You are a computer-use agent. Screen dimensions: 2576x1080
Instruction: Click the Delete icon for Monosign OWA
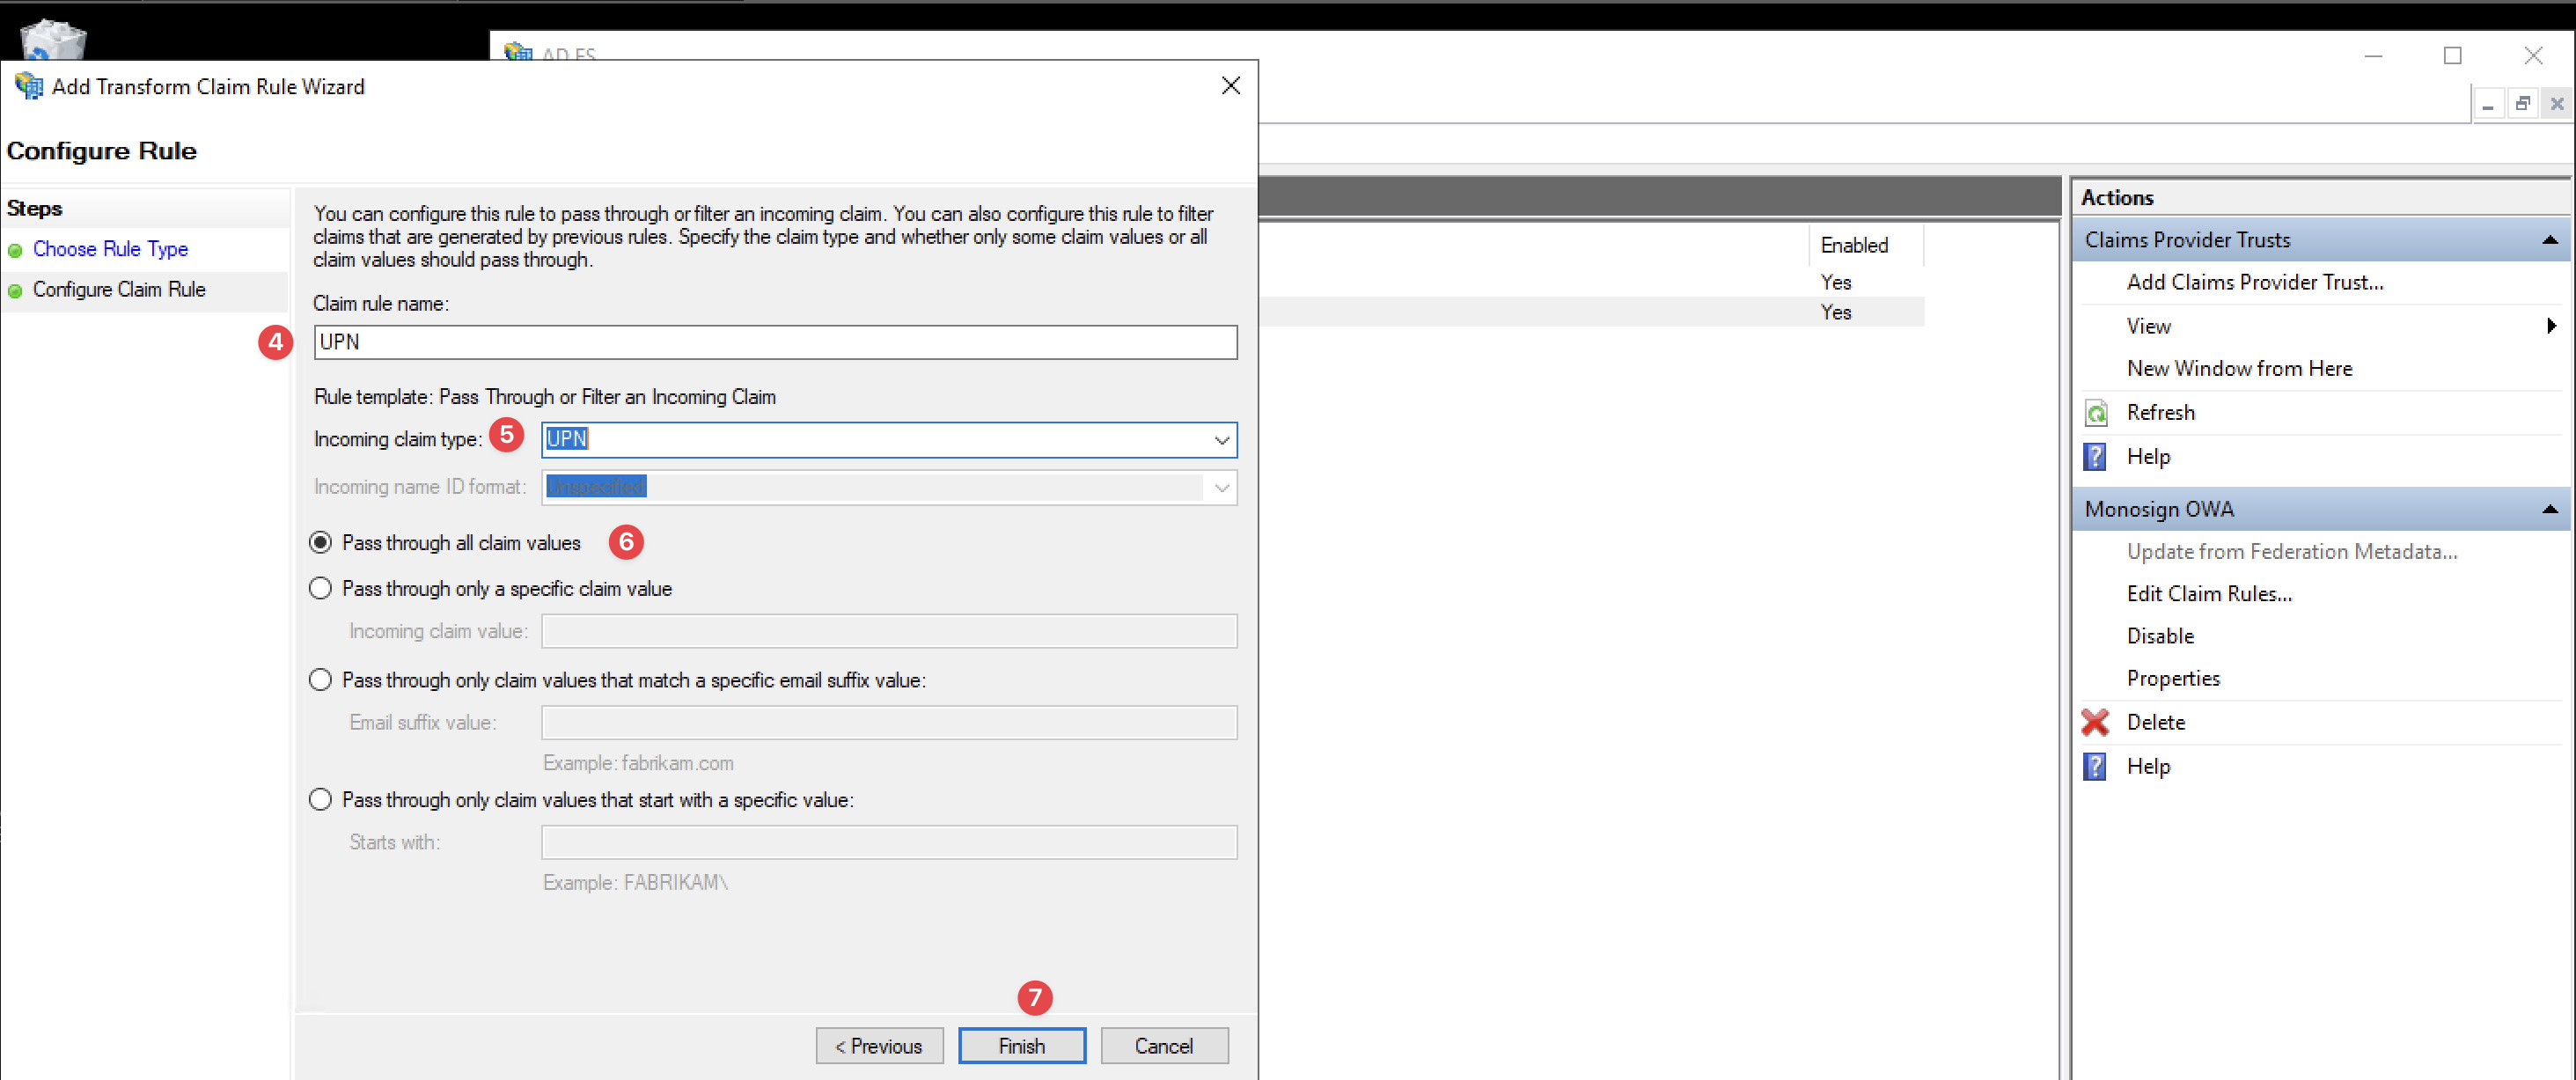2100,720
